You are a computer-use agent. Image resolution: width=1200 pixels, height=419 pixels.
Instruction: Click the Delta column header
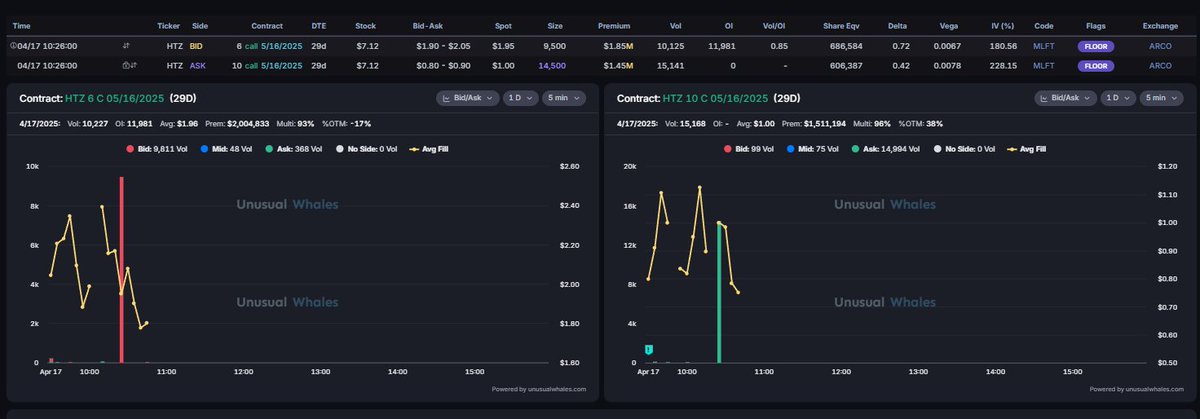tap(896, 25)
